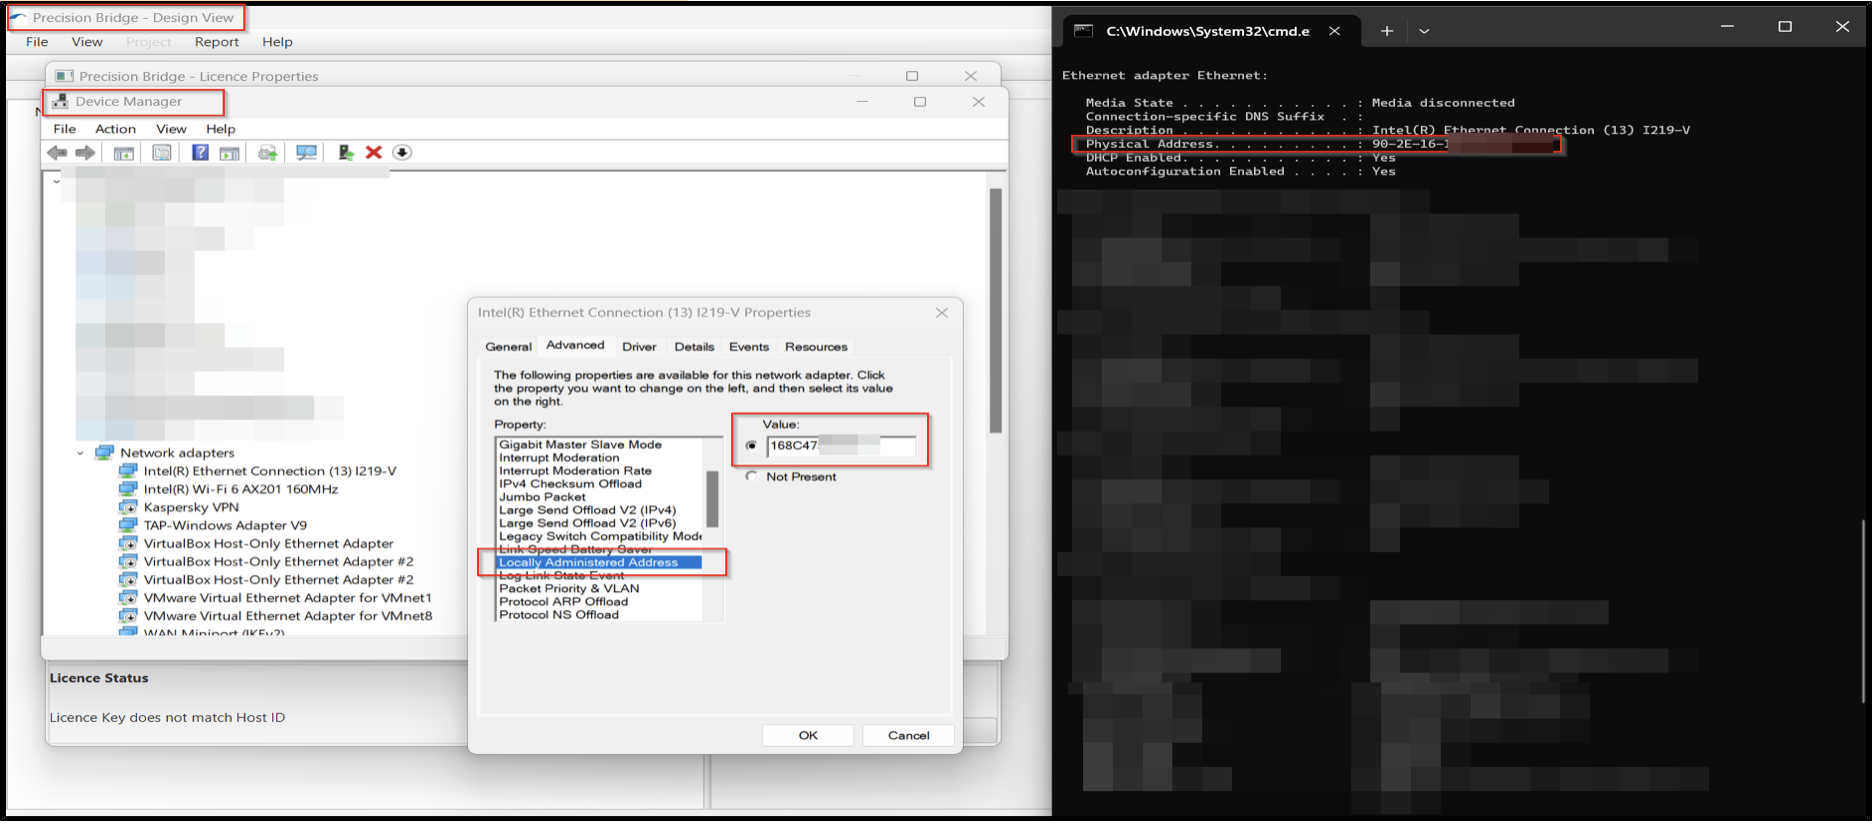Select Intel(R) Ethernet Connection (13) I219-V adapter
This screenshot has width=1872, height=828.
pyautogui.click(x=270, y=471)
